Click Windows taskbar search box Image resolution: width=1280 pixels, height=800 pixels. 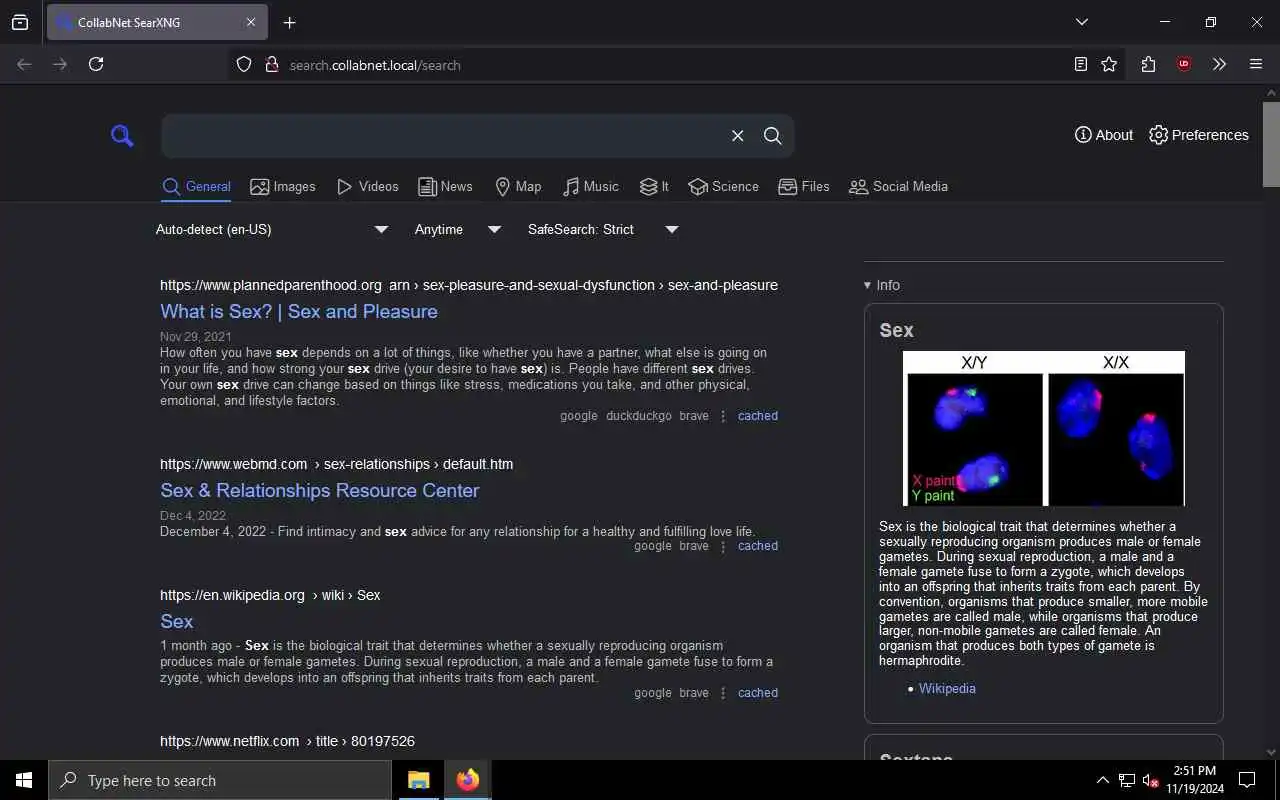[220, 780]
